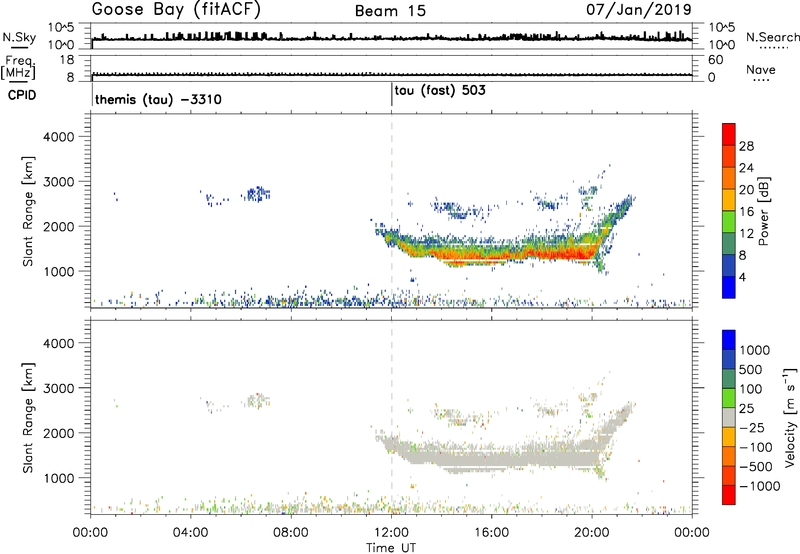Click the blue bottom of power colorbar
The image size is (800, 554).
pyautogui.click(x=729, y=287)
